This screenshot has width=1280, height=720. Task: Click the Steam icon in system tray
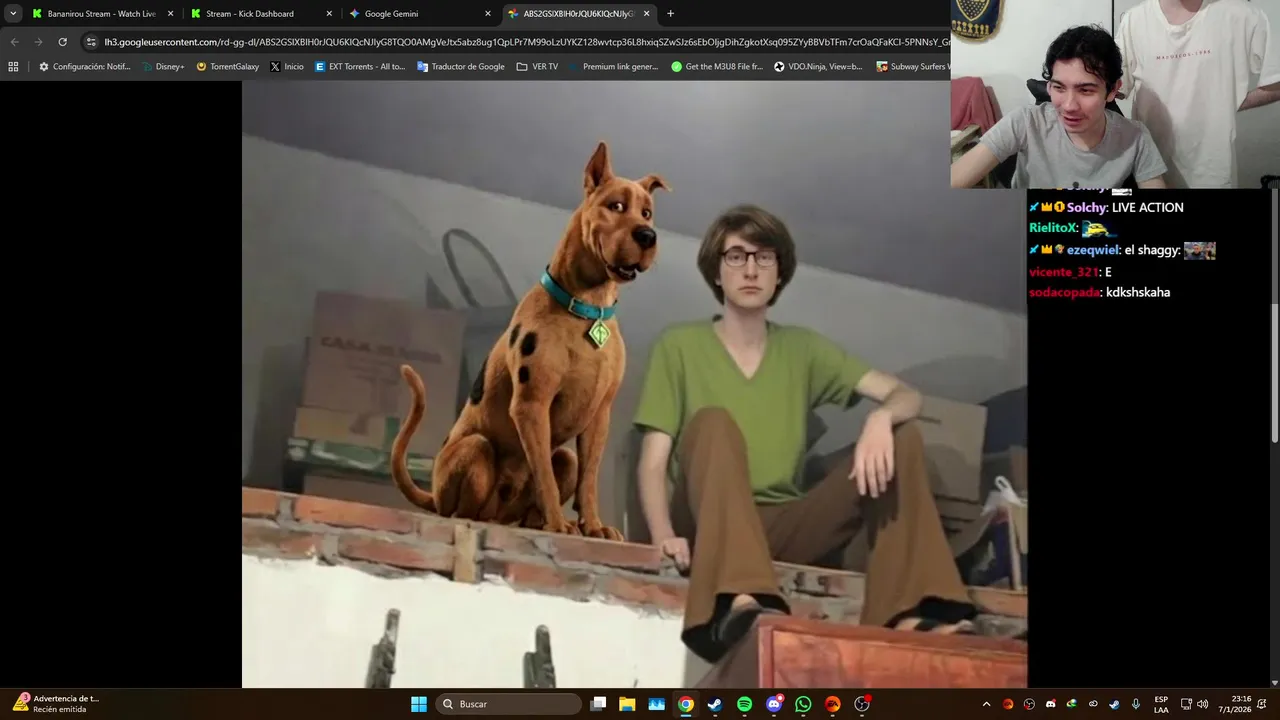point(1114,704)
